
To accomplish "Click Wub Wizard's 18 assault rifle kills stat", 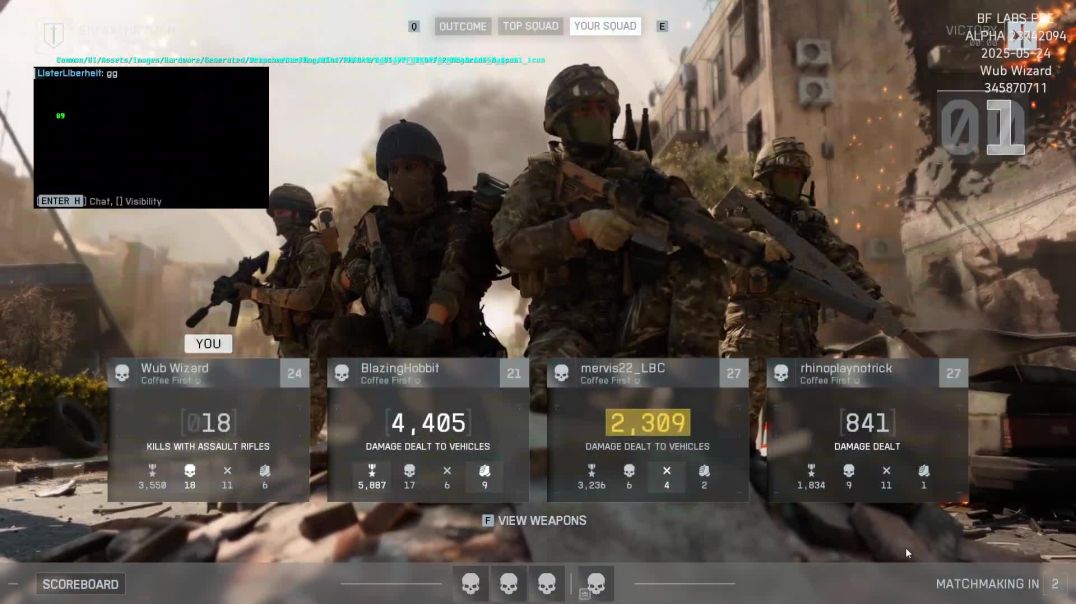I will pos(208,423).
